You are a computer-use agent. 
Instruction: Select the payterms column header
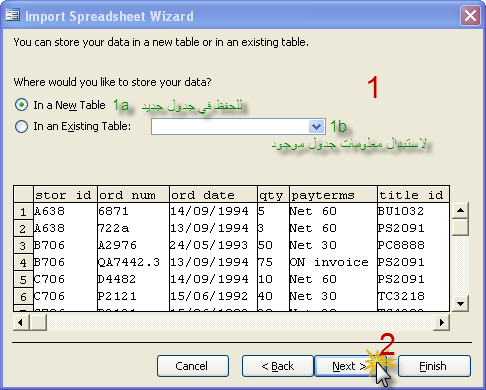(x=333, y=194)
